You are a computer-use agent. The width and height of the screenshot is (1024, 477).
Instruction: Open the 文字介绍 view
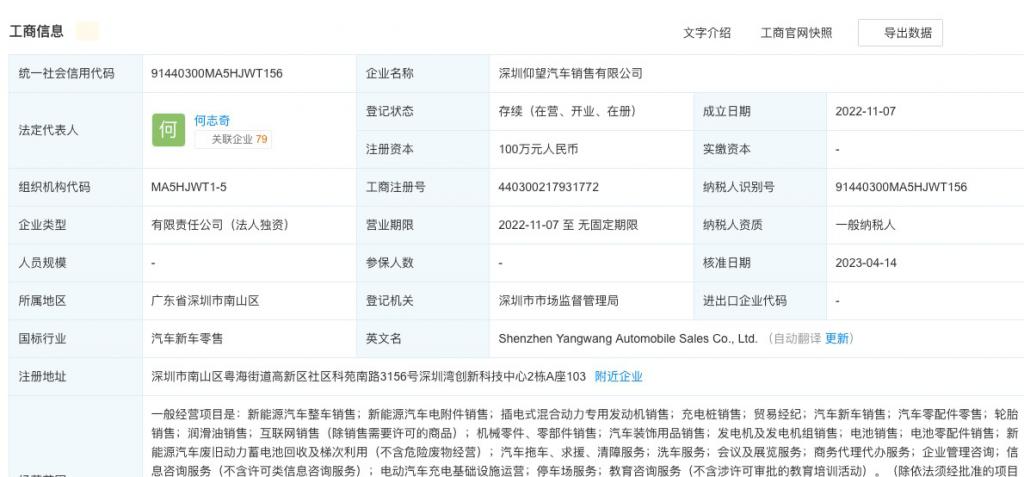(x=706, y=33)
